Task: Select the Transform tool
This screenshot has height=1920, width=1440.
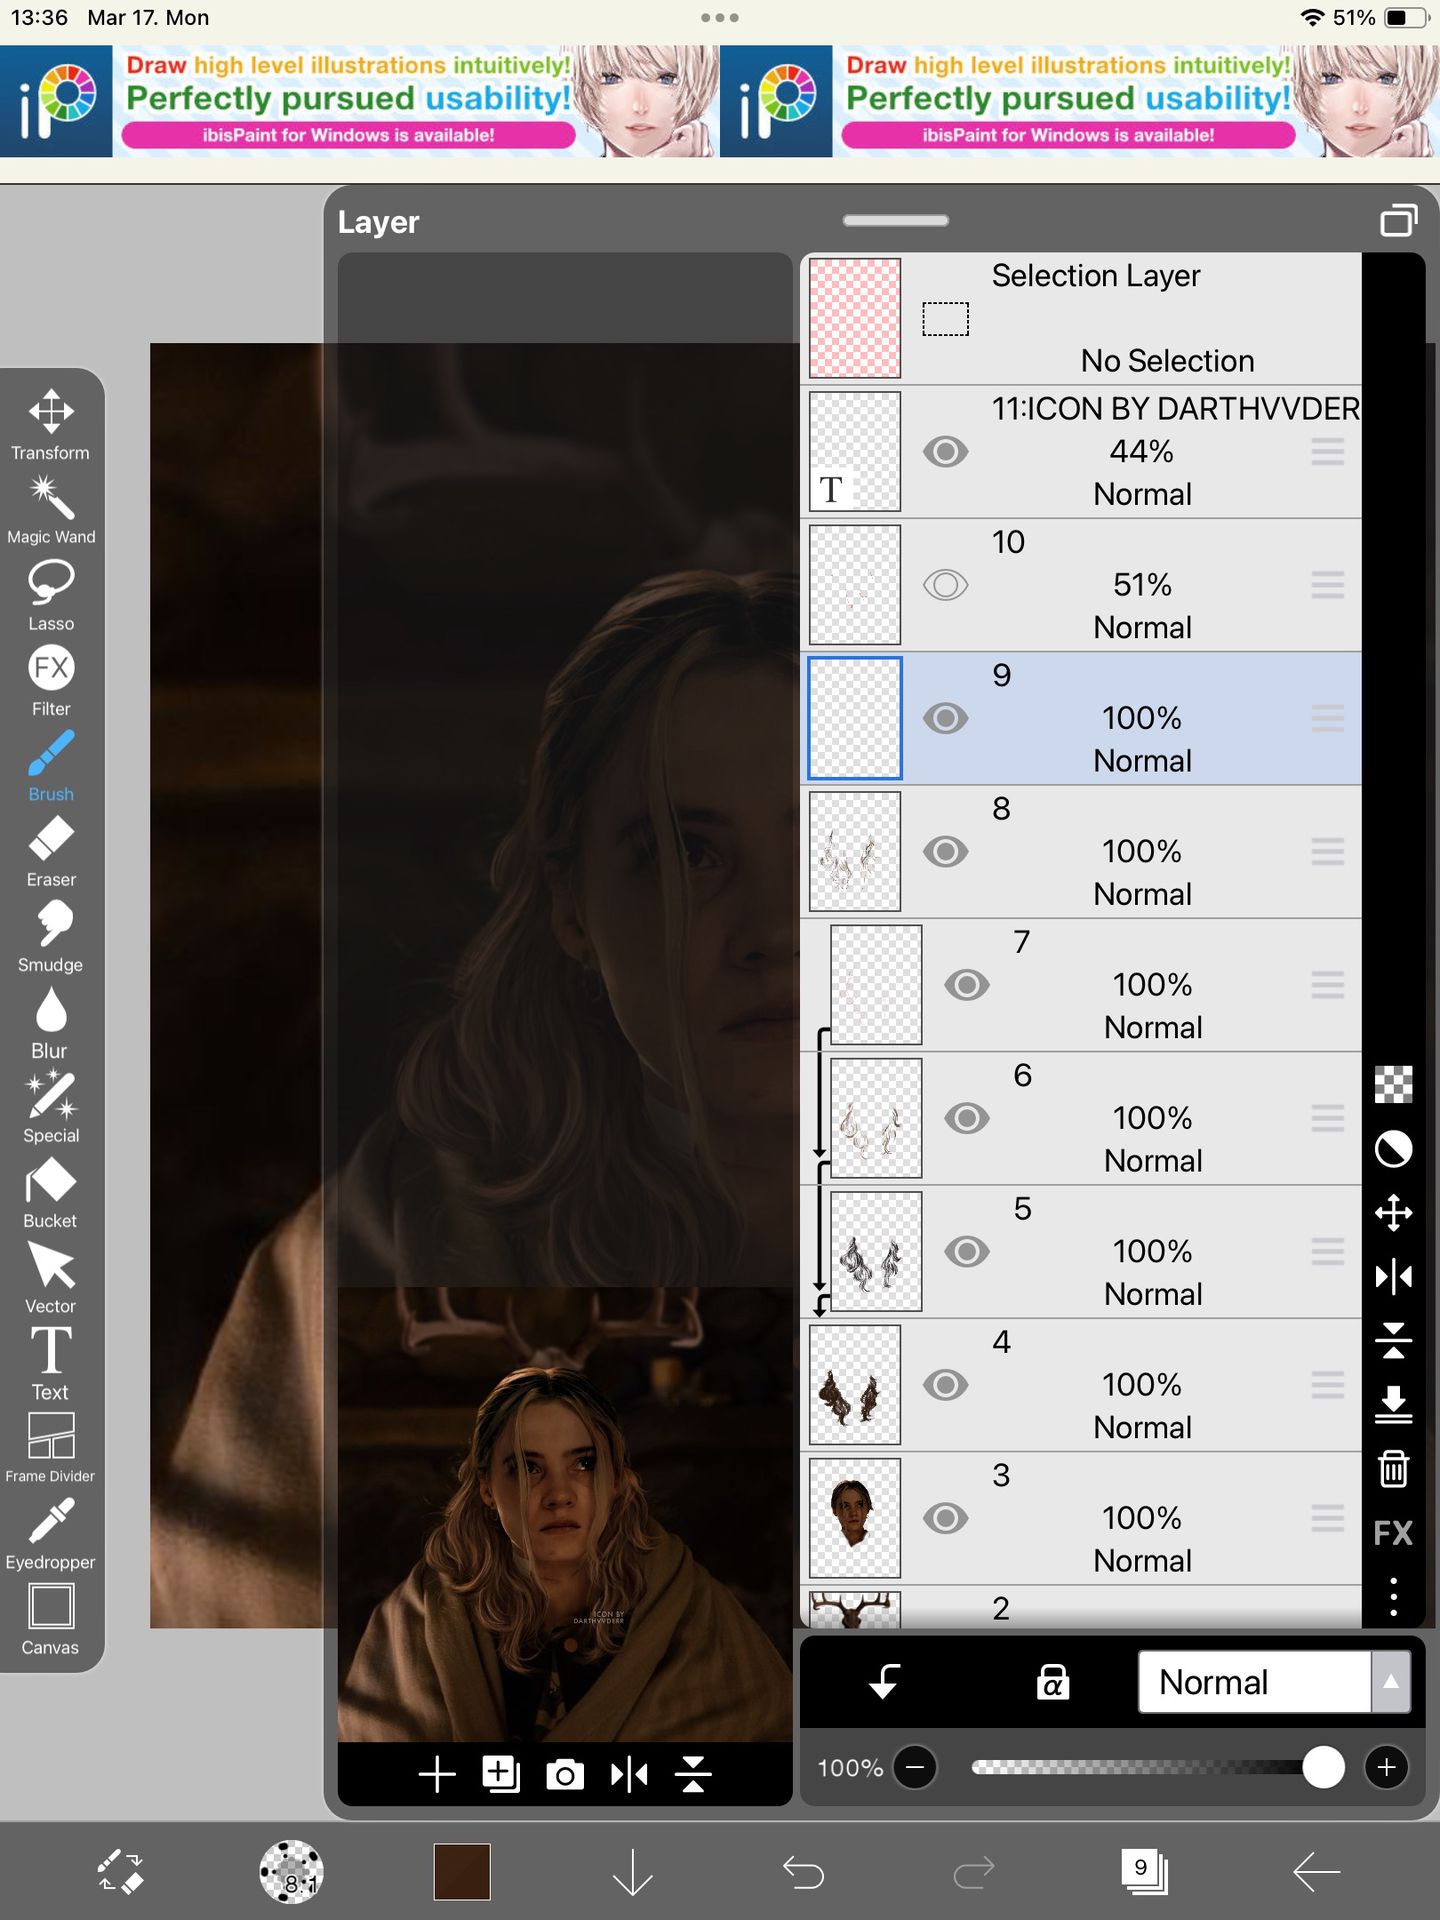Action: [x=51, y=425]
